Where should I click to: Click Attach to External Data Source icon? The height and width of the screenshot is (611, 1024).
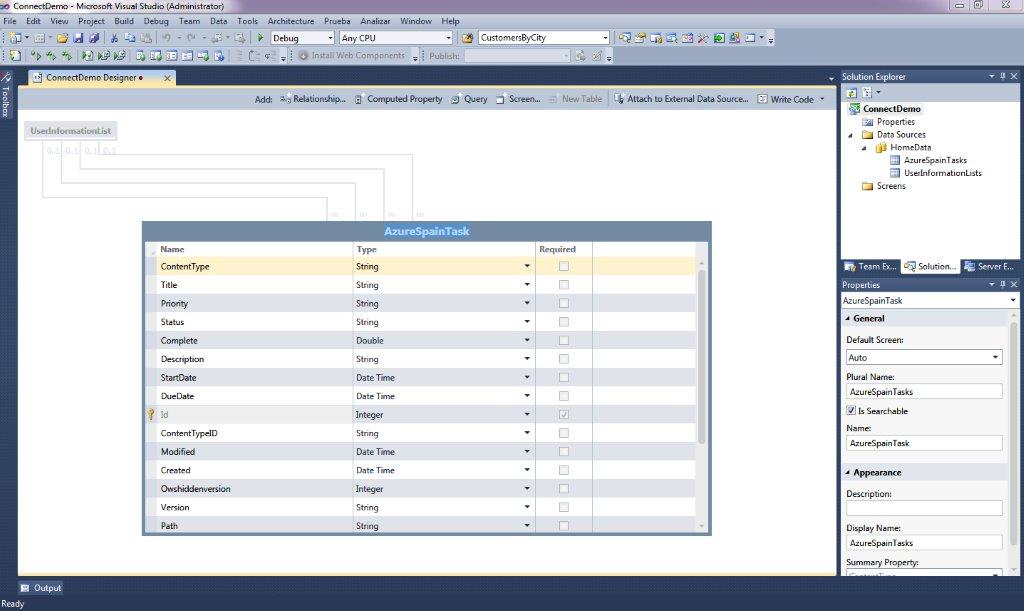point(619,99)
